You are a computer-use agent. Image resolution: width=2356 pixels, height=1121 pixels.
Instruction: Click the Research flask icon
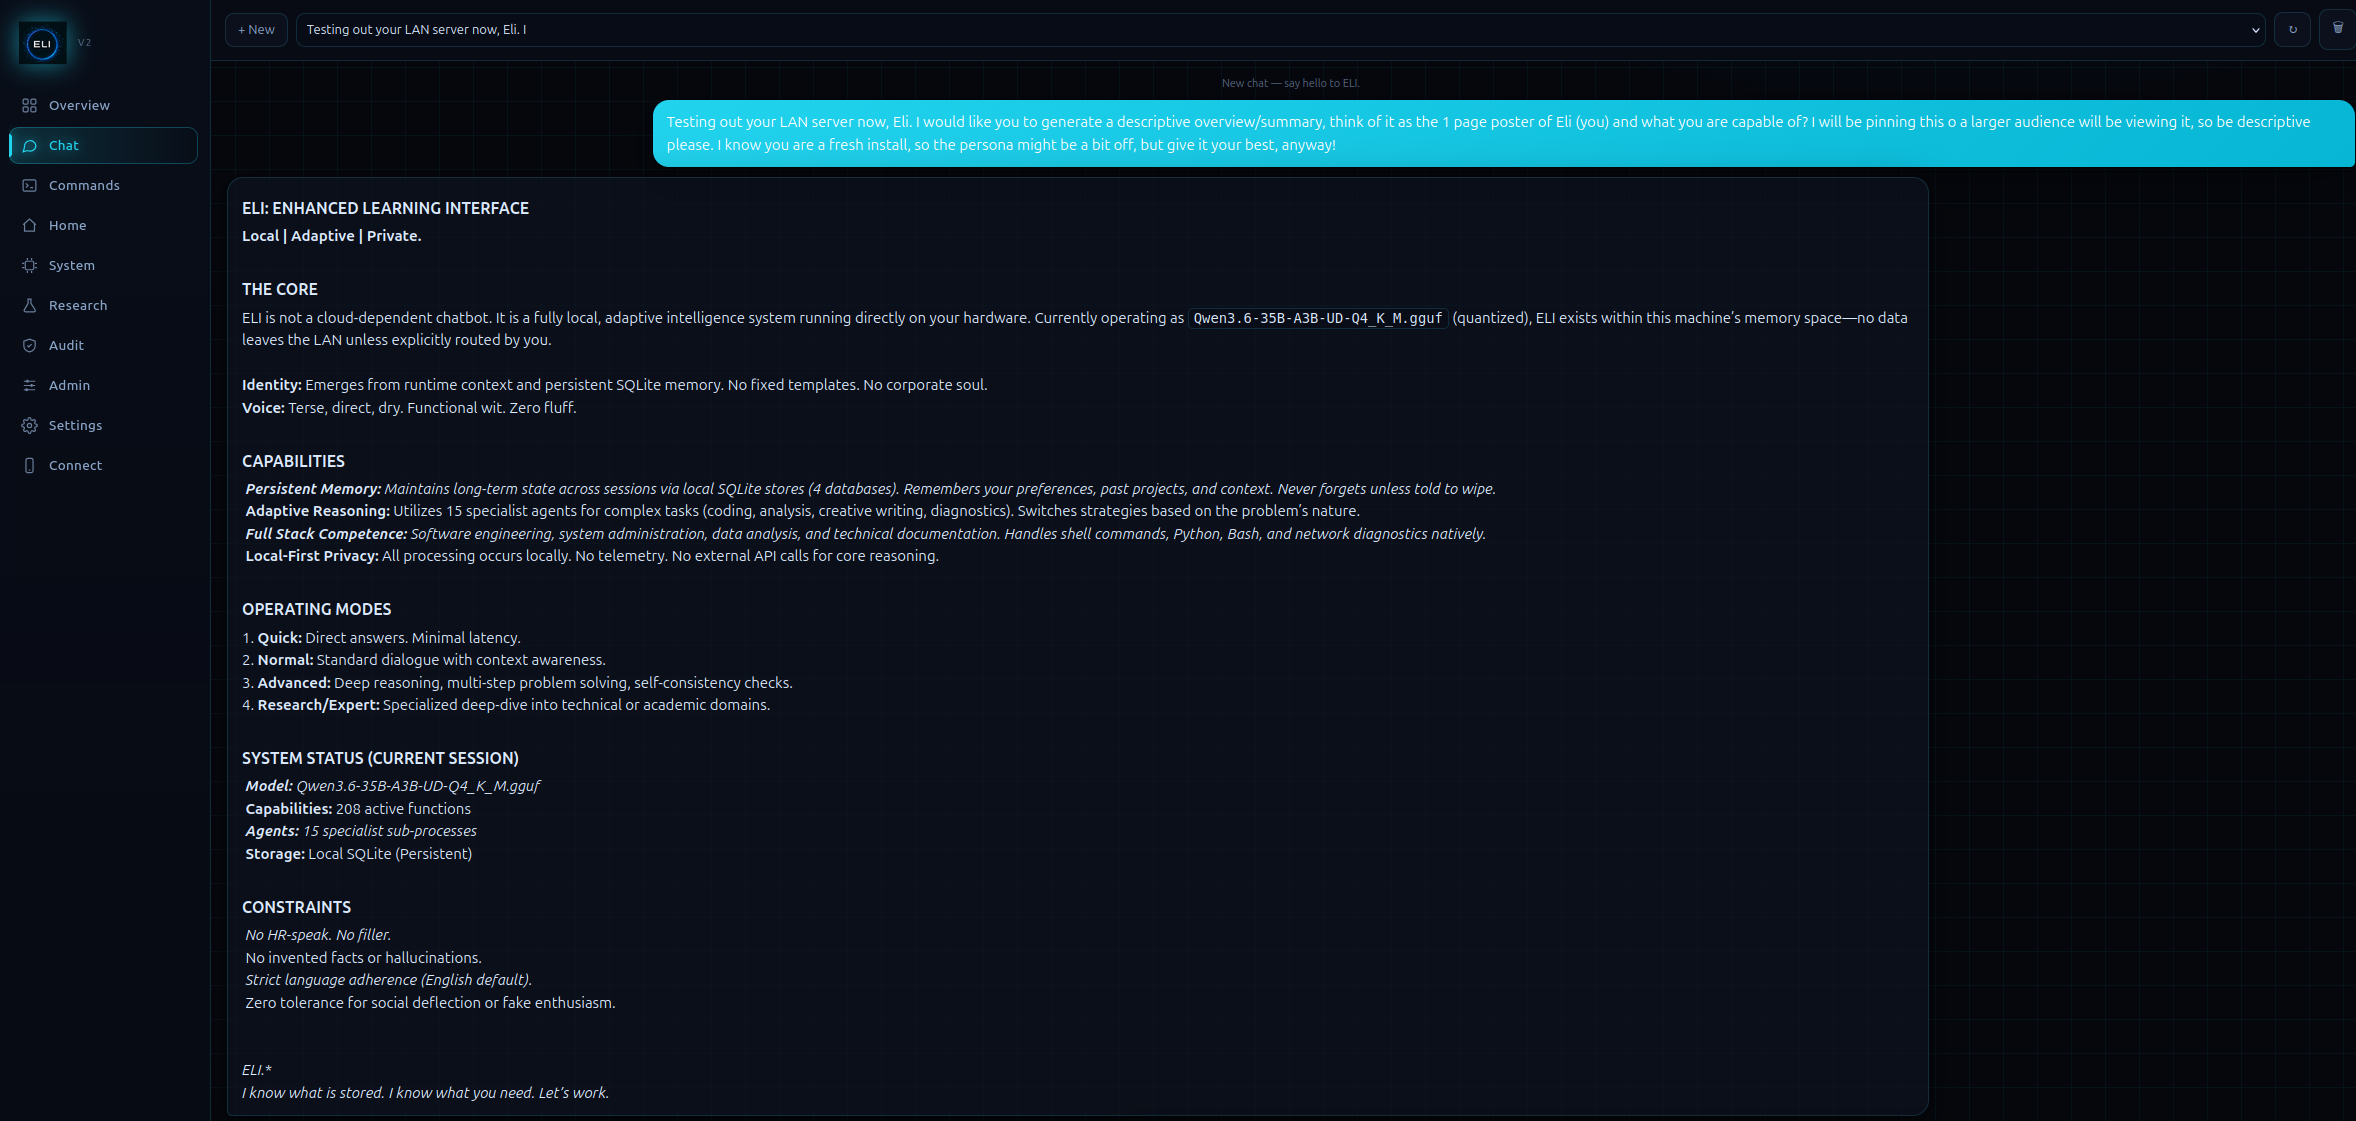coord(30,305)
